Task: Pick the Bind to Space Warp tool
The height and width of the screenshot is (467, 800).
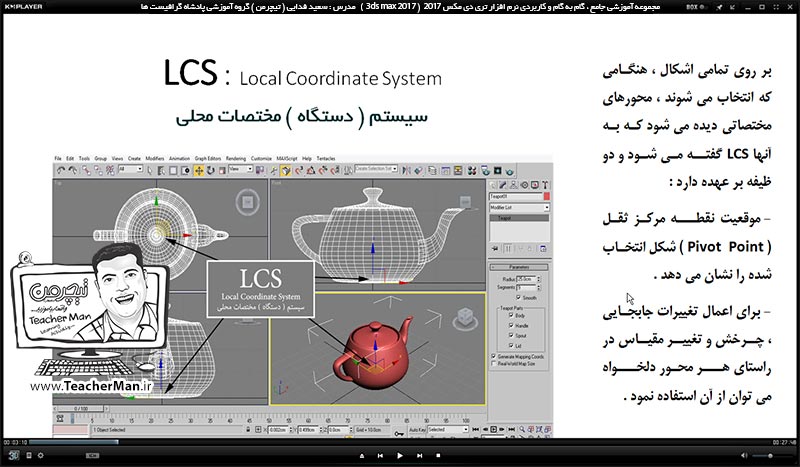Action: pyautogui.click(x=110, y=170)
